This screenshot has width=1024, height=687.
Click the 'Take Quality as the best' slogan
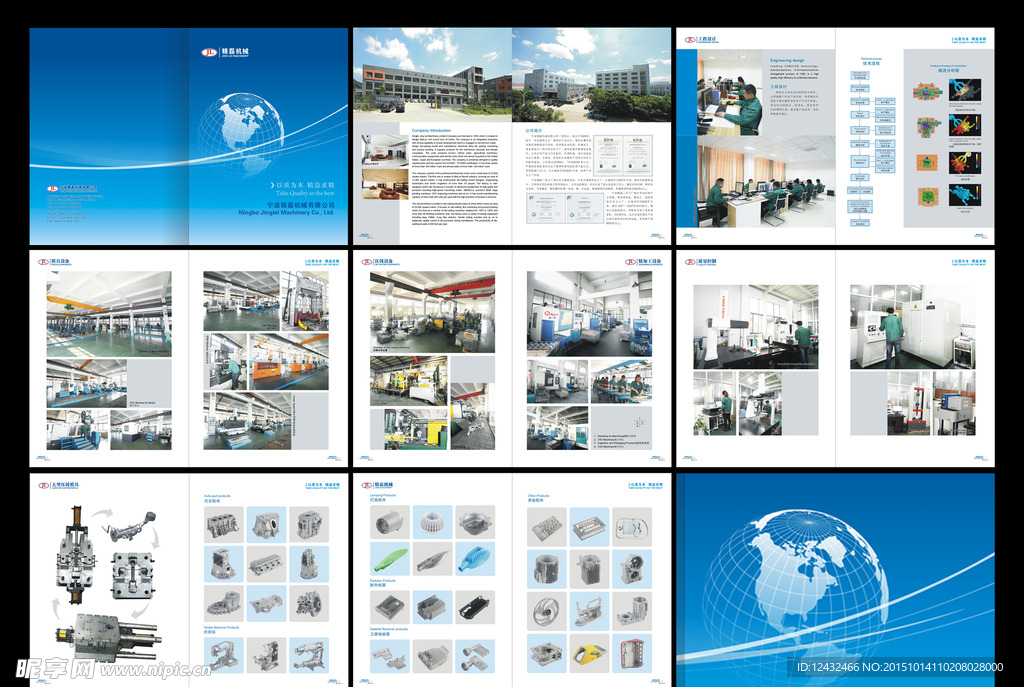click(x=304, y=194)
